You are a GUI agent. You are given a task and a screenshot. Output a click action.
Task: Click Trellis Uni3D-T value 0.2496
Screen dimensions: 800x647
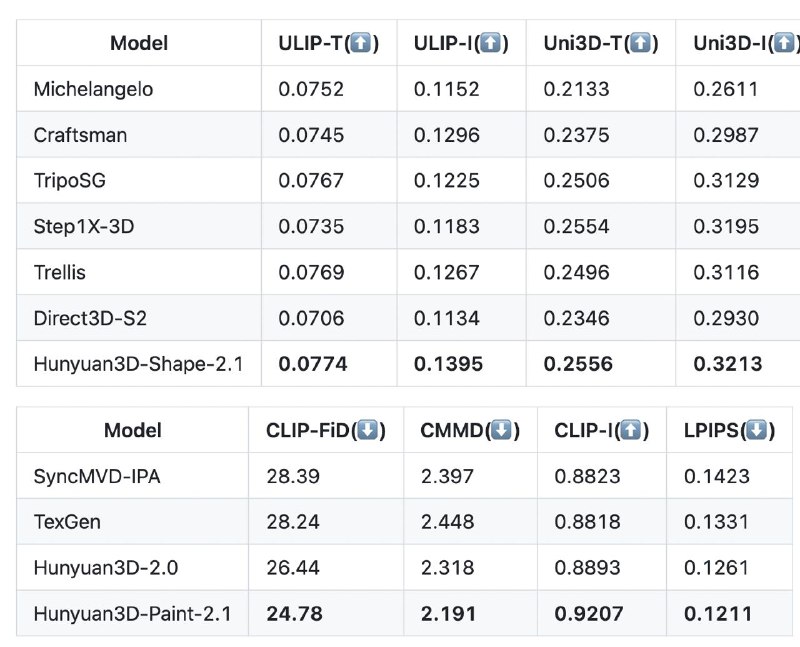tap(577, 272)
